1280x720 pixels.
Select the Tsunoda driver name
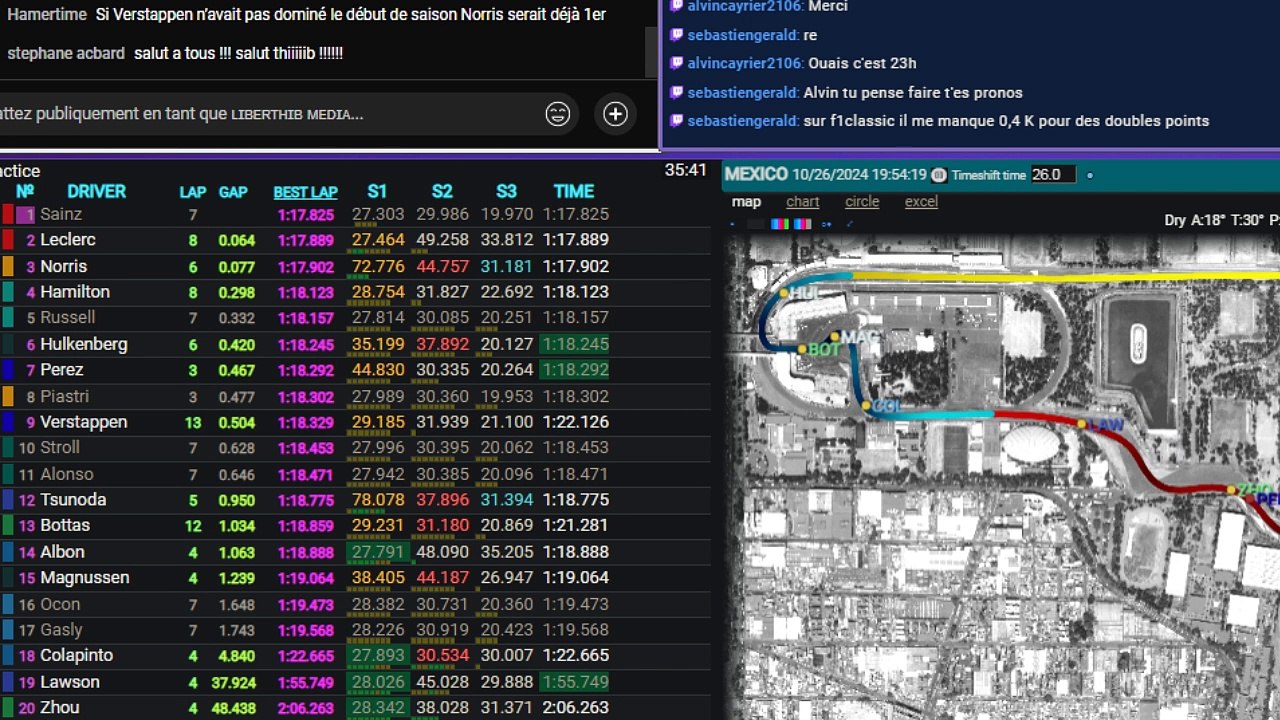pyautogui.click(x=73, y=500)
